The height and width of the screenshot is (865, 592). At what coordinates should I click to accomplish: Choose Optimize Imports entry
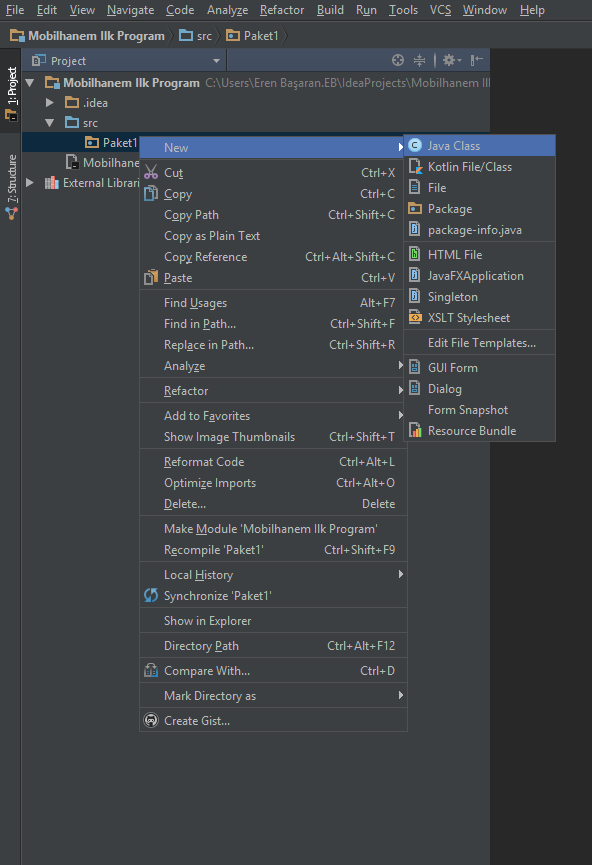[x=274, y=482]
